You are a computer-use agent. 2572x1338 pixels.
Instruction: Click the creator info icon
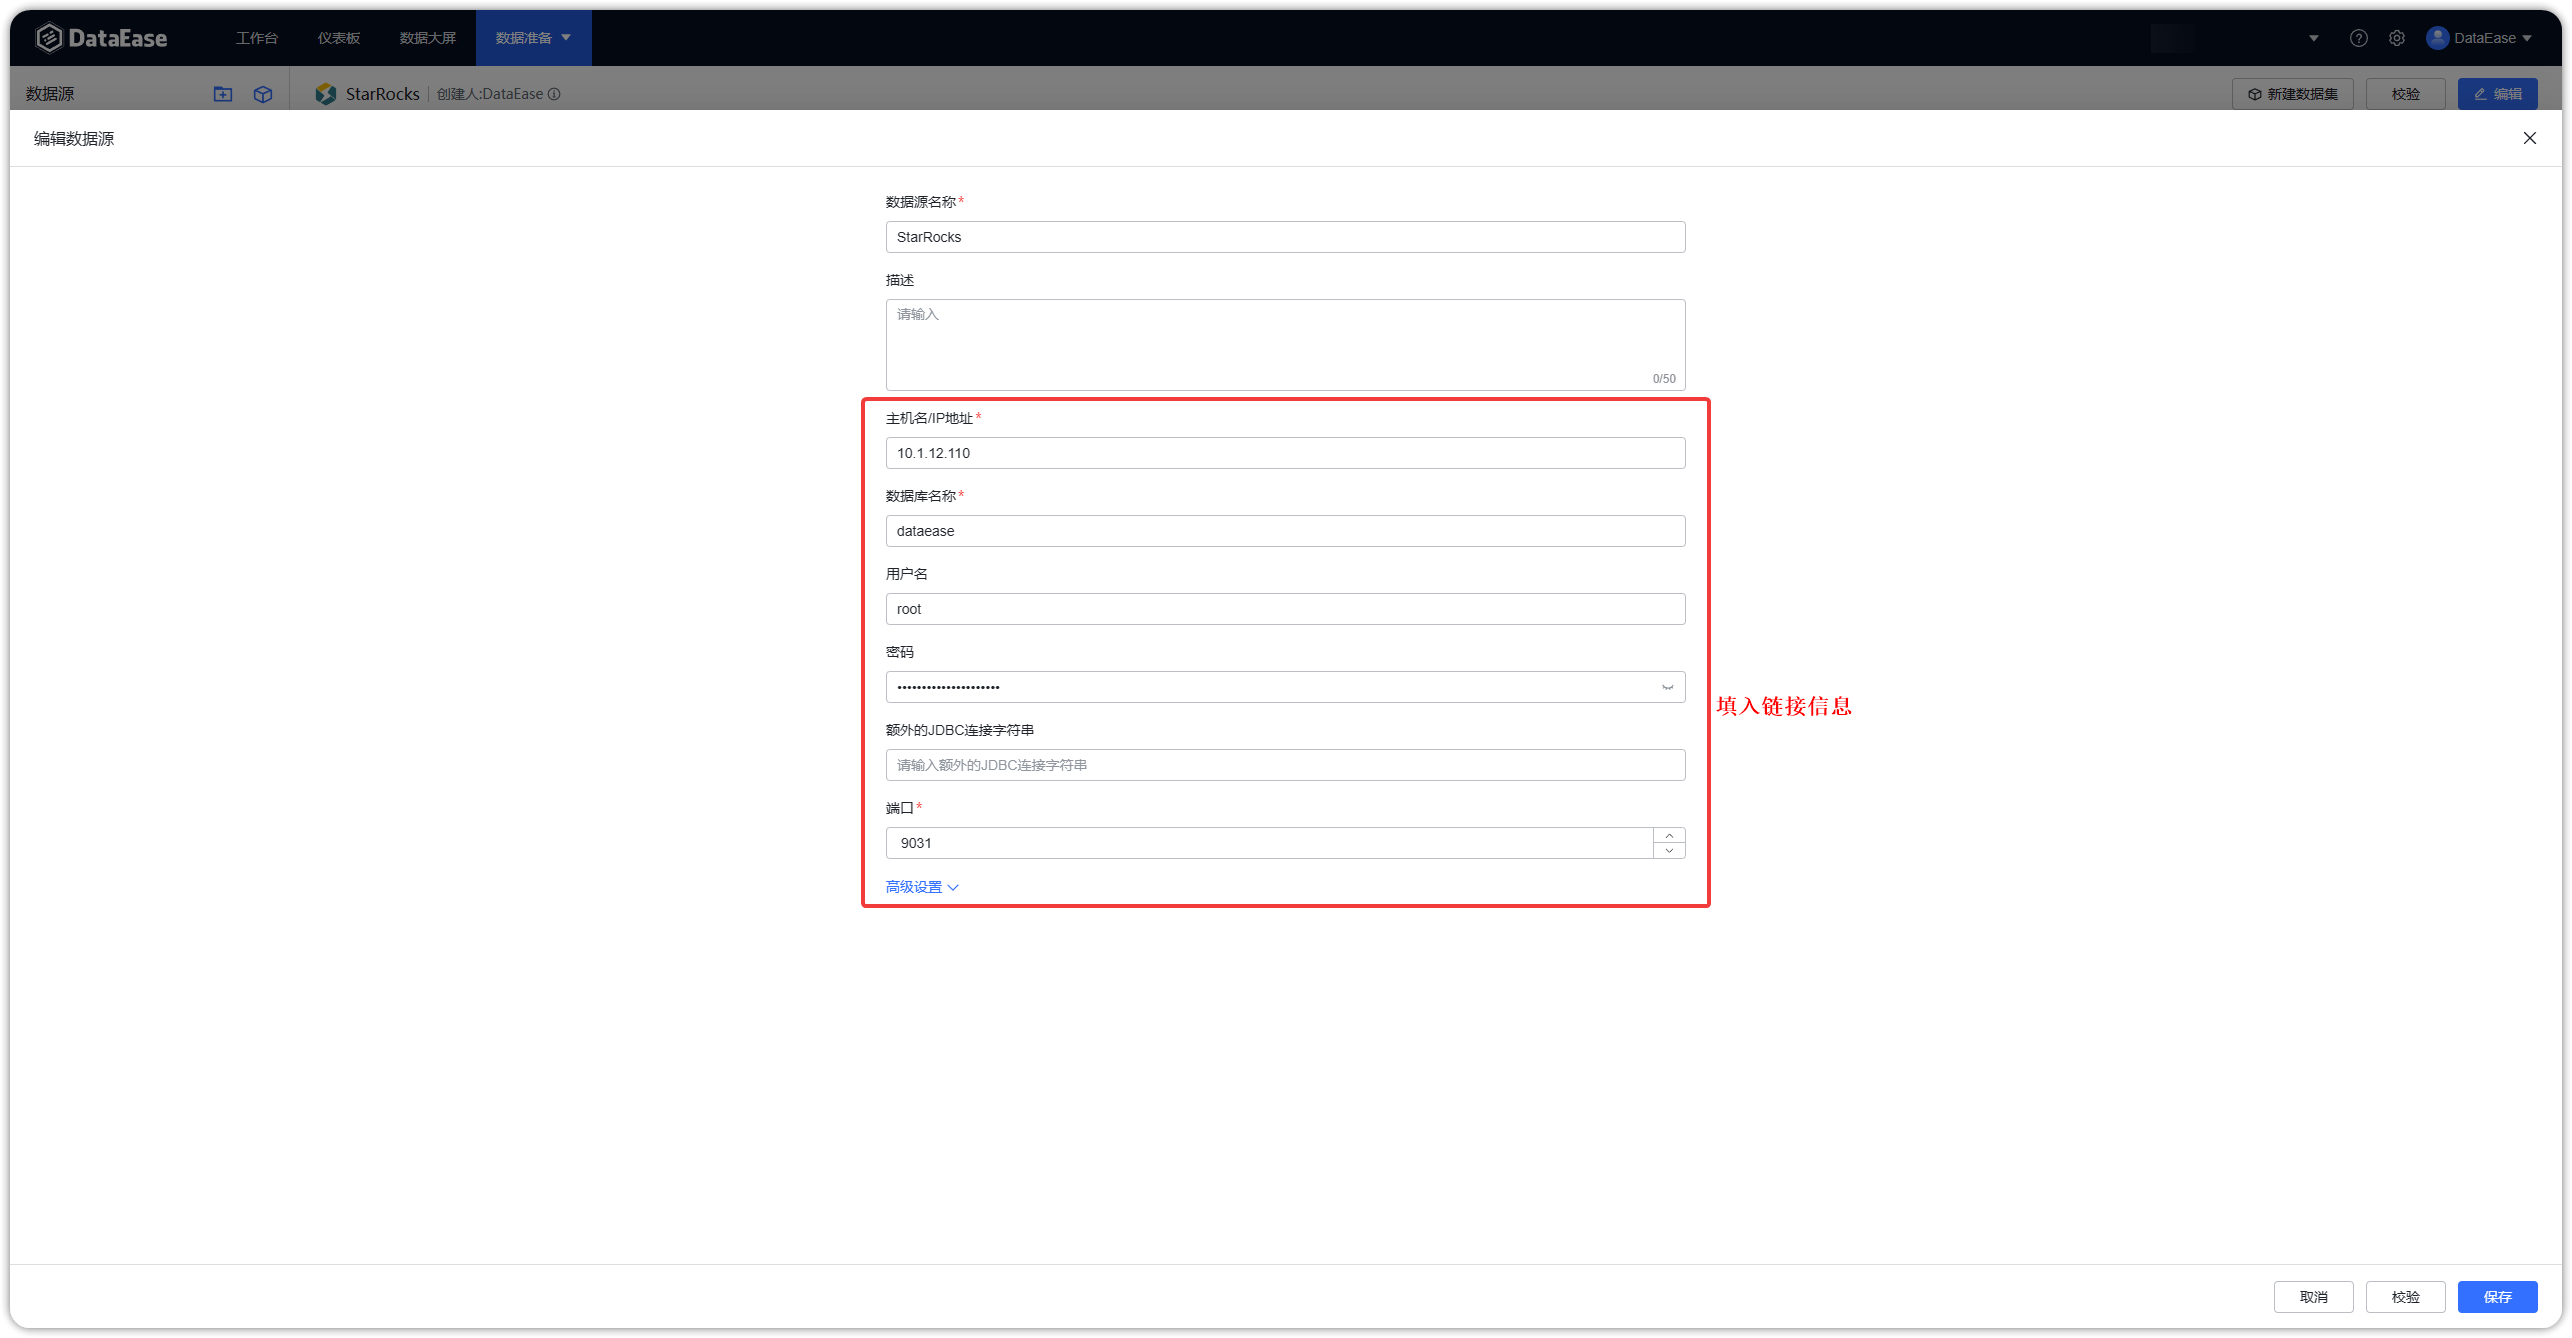(554, 94)
